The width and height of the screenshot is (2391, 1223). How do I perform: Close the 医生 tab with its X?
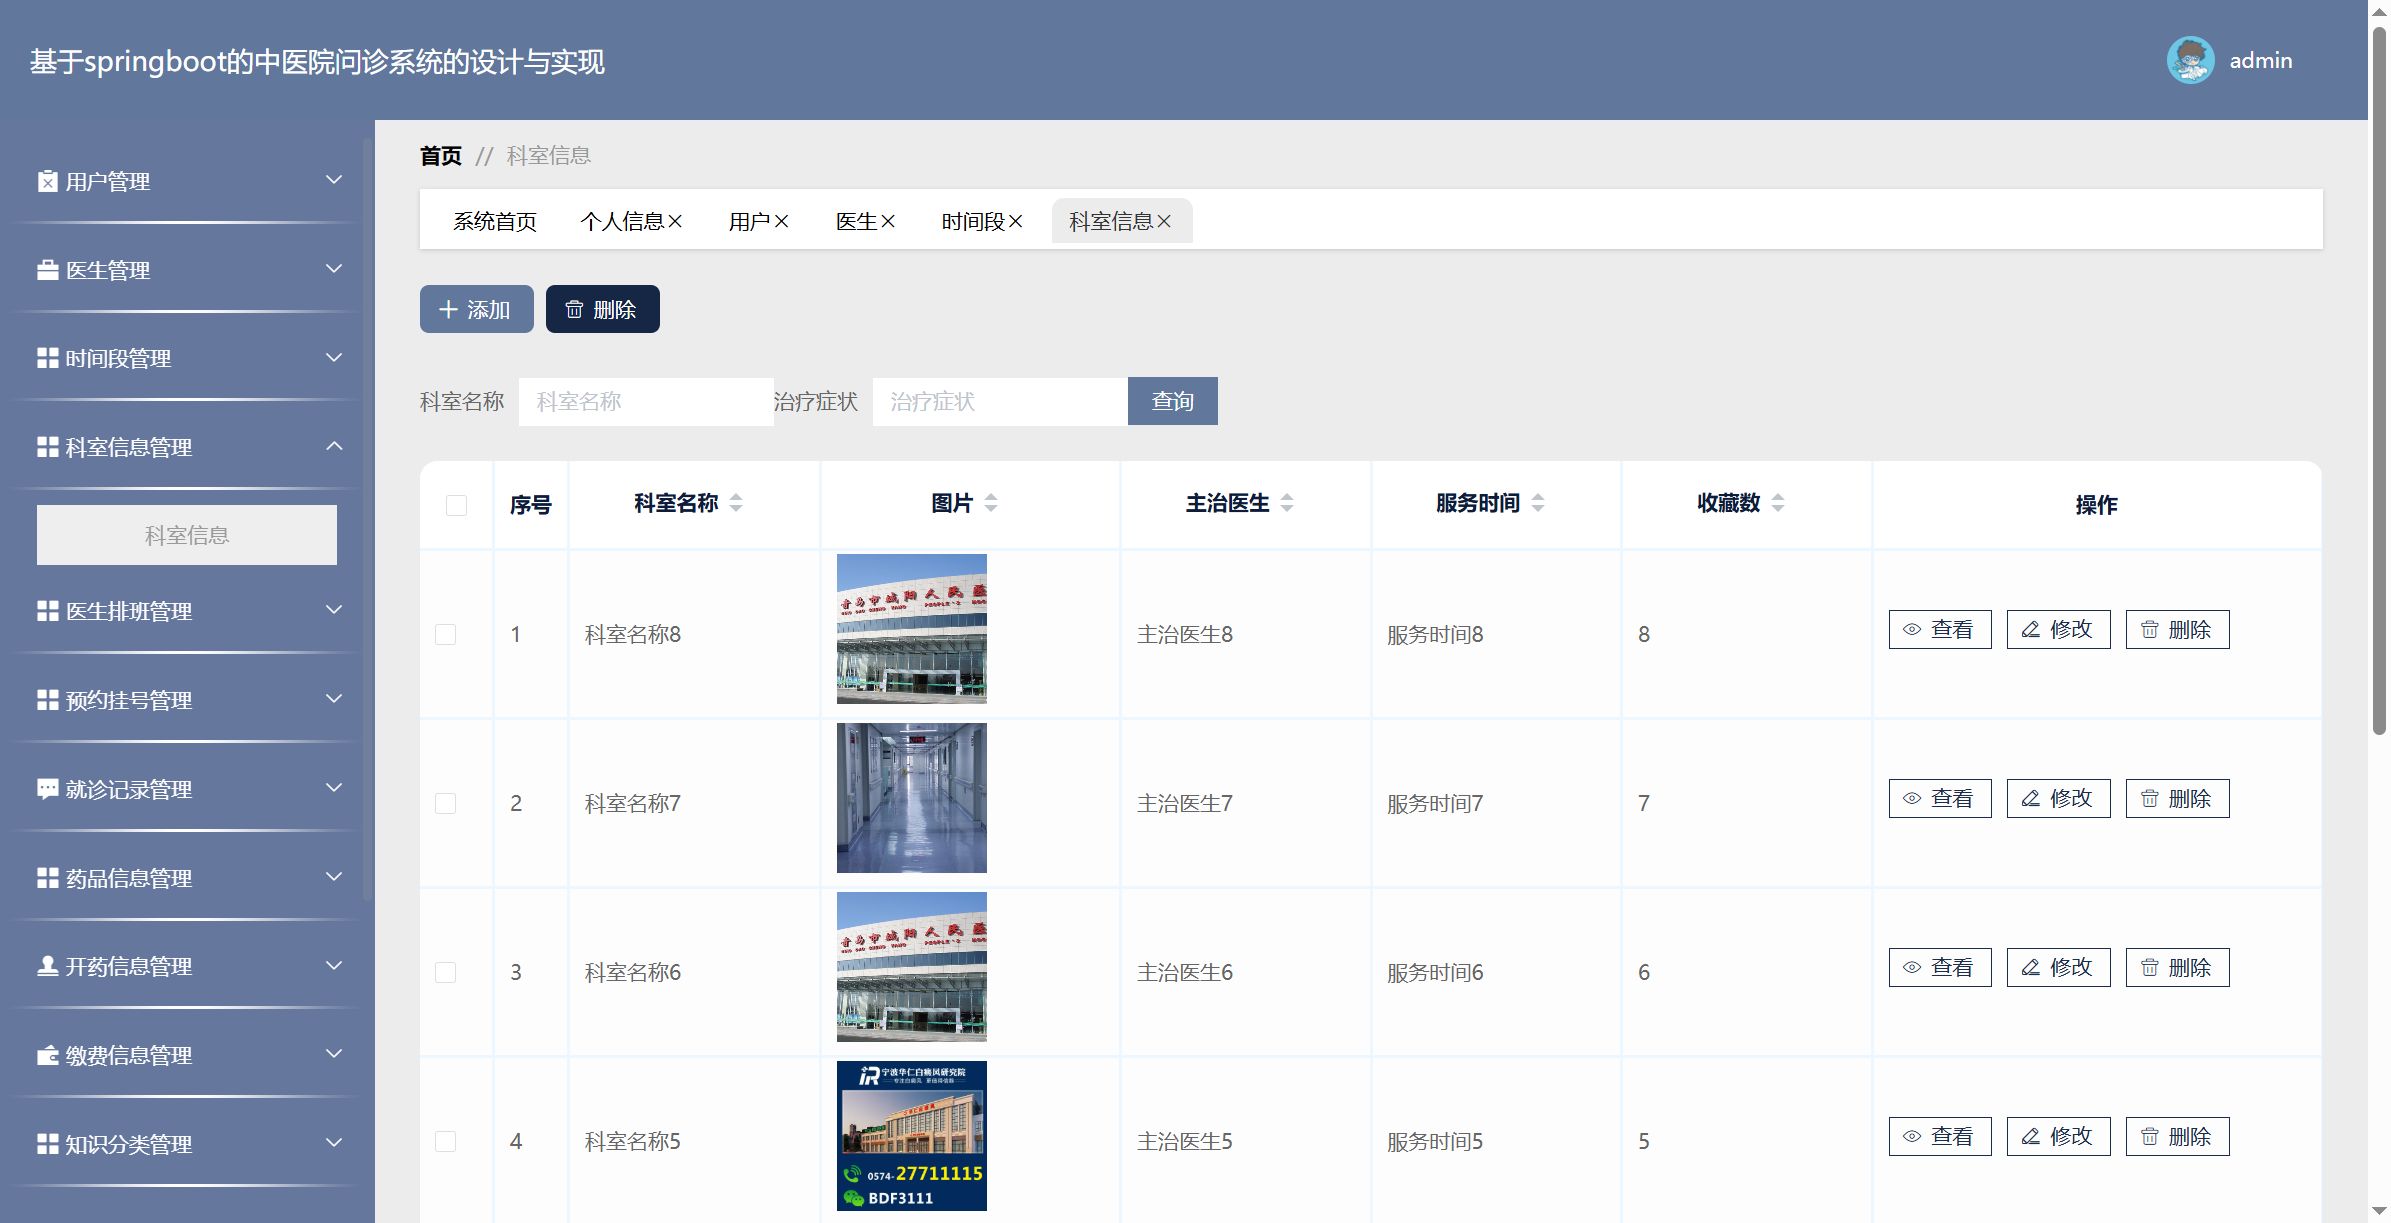coord(888,221)
